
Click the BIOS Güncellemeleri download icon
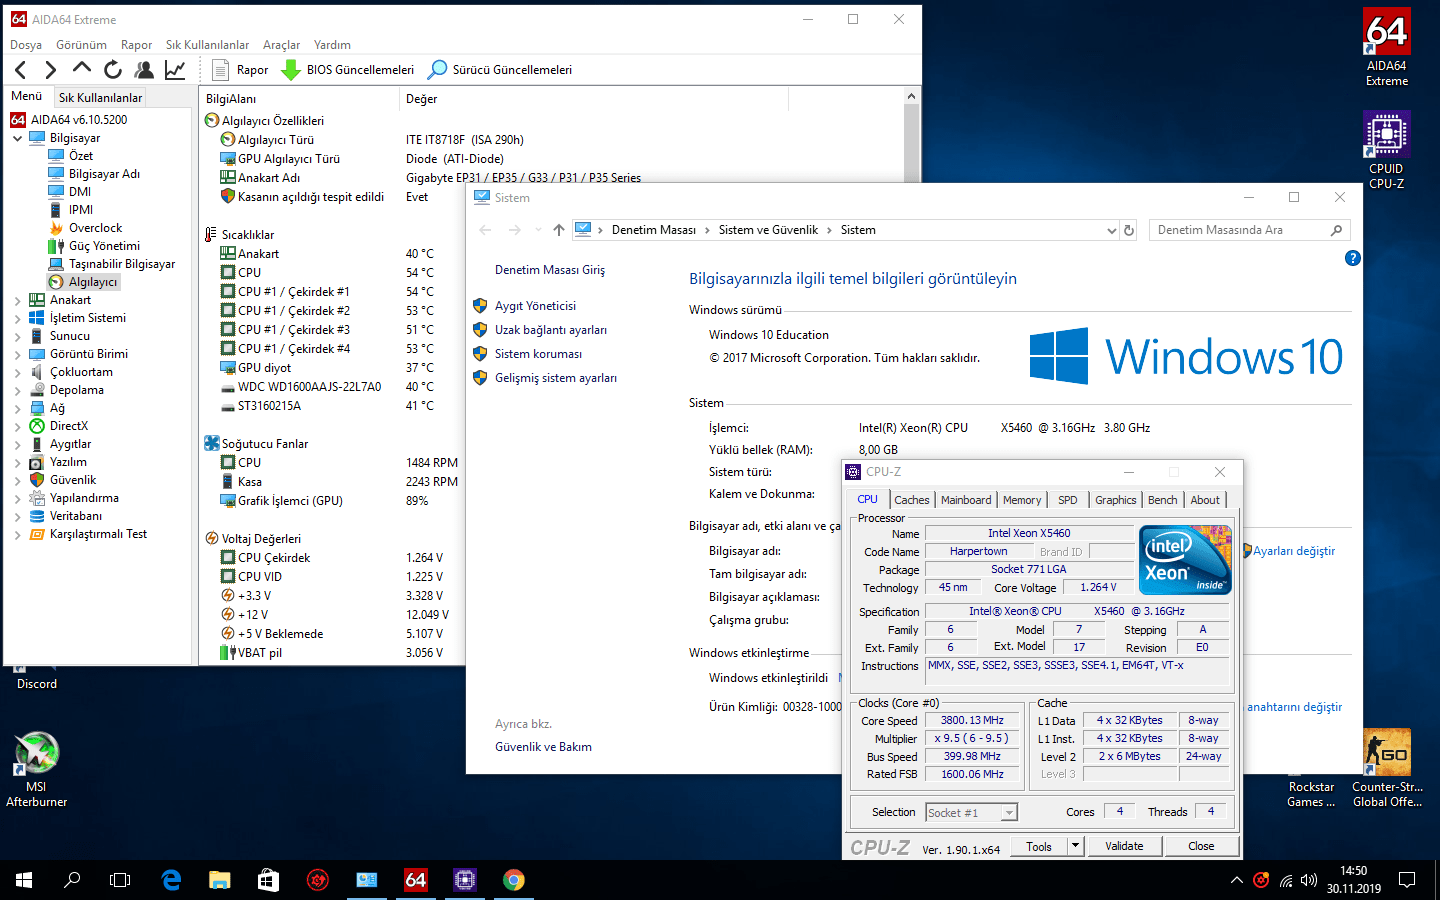pos(291,69)
